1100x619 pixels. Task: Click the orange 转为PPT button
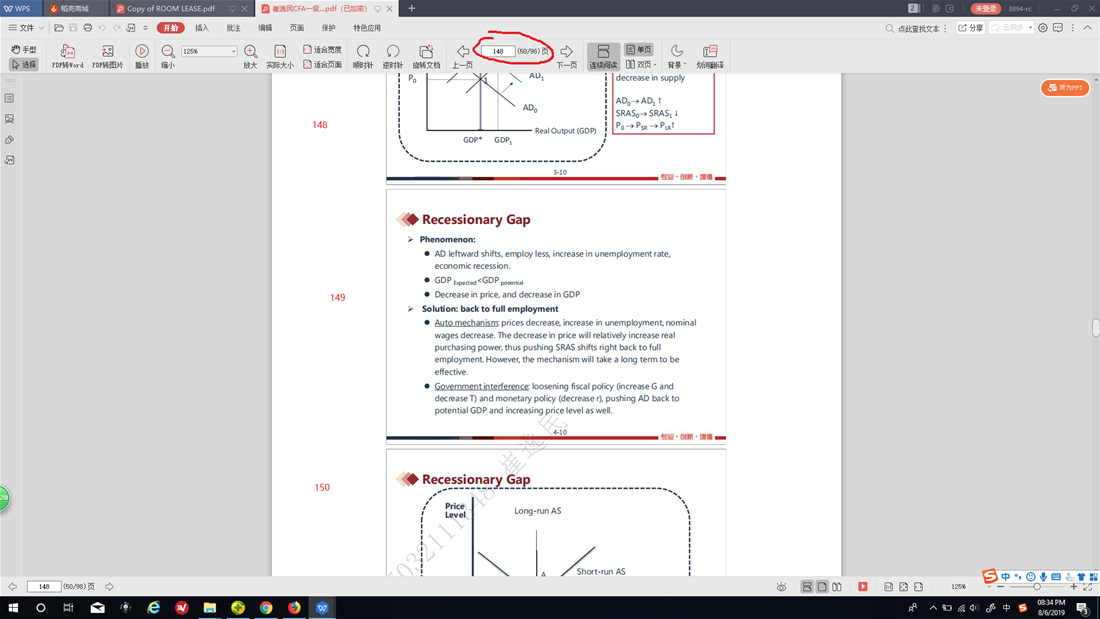[x=1065, y=88]
